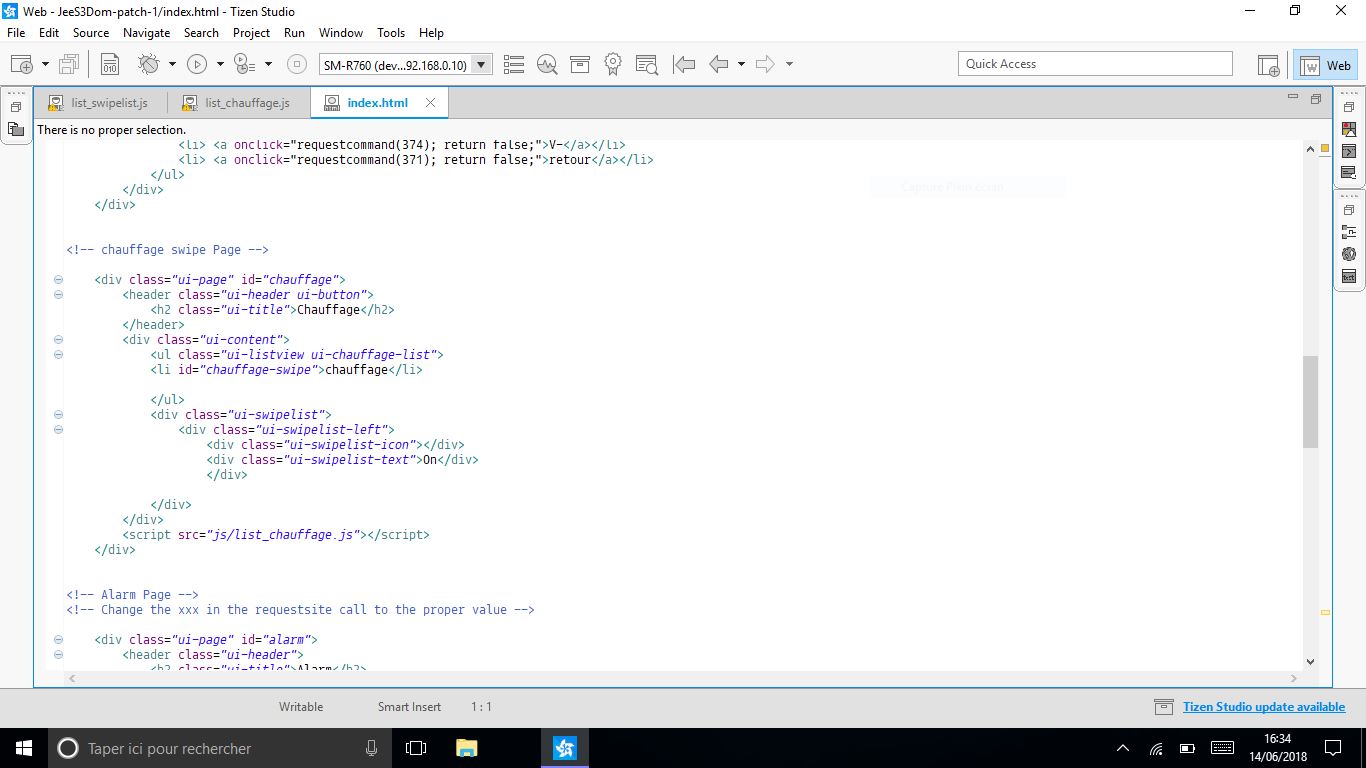Collapse the ui-swipelist div fold
The width and height of the screenshot is (1366, 768).
tap(58, 415)
